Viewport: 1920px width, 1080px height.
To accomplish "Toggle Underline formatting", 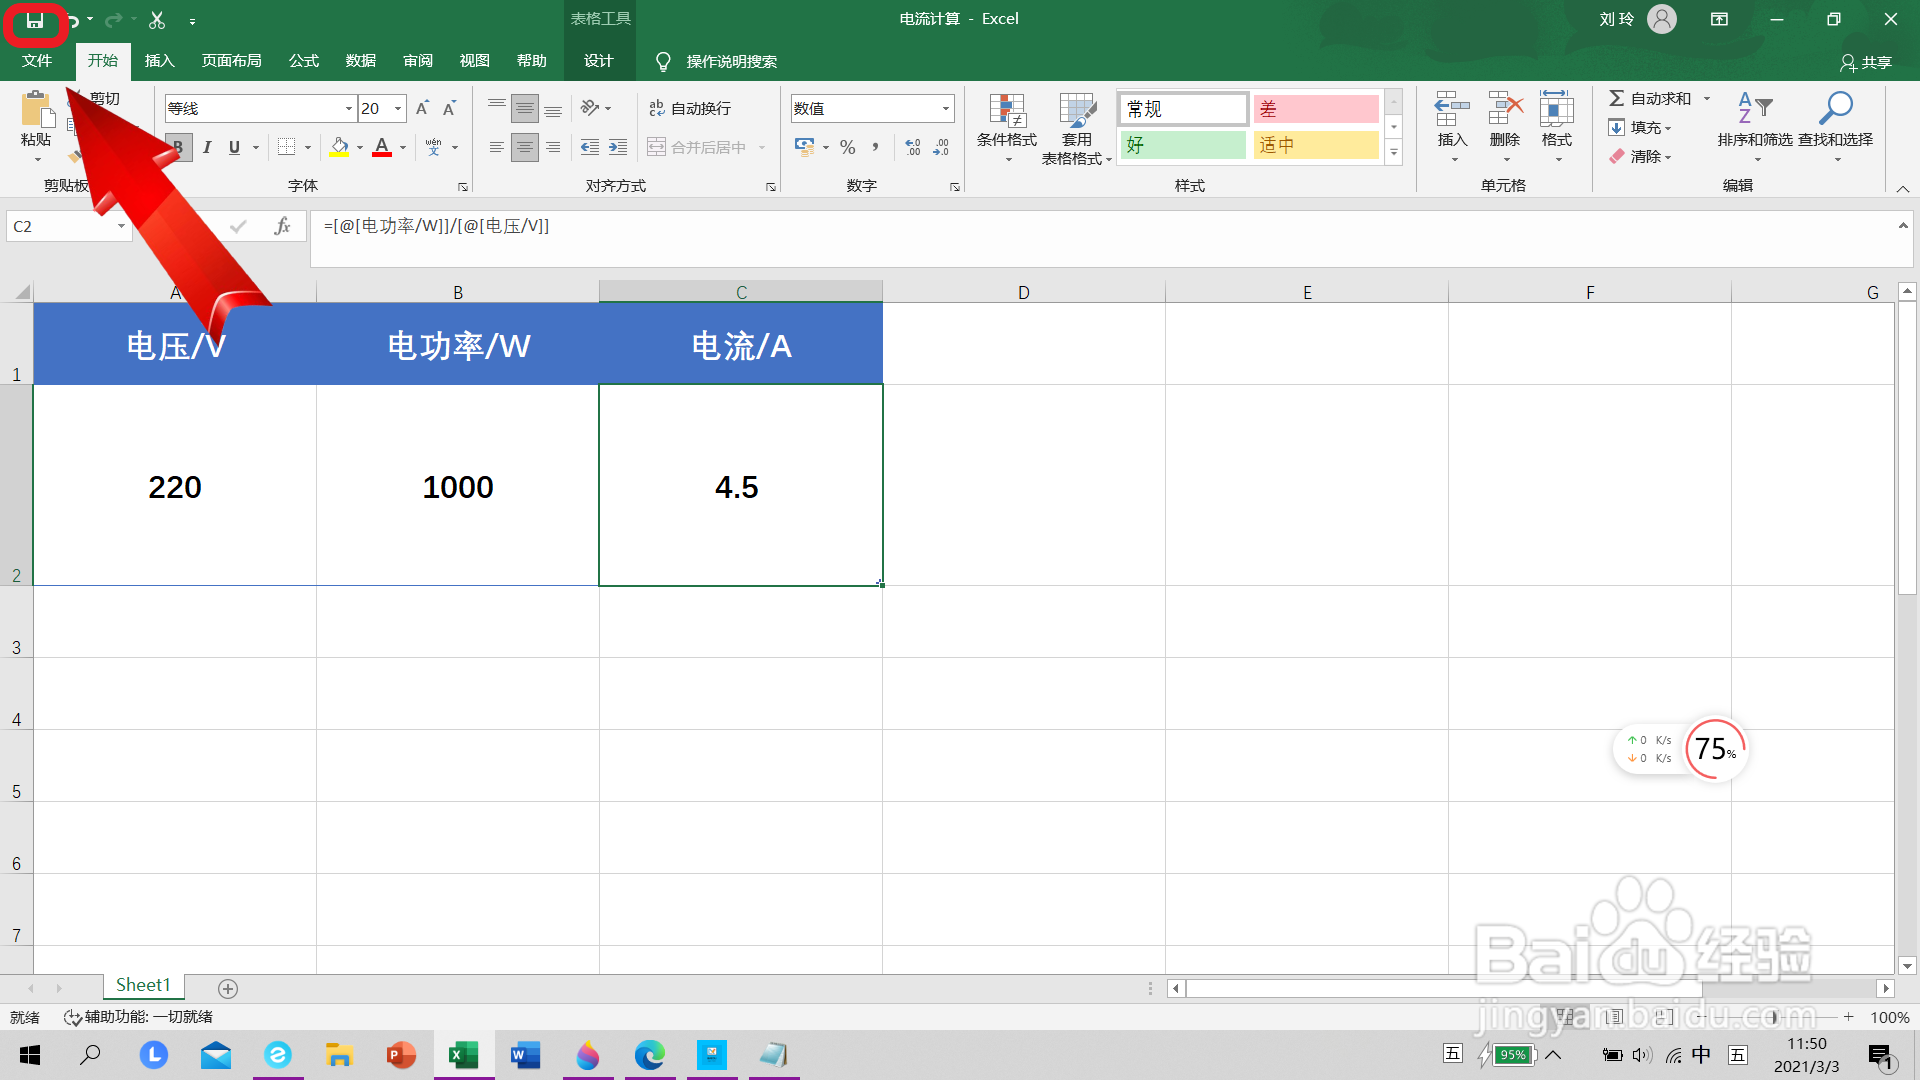I will coord(234,147).
